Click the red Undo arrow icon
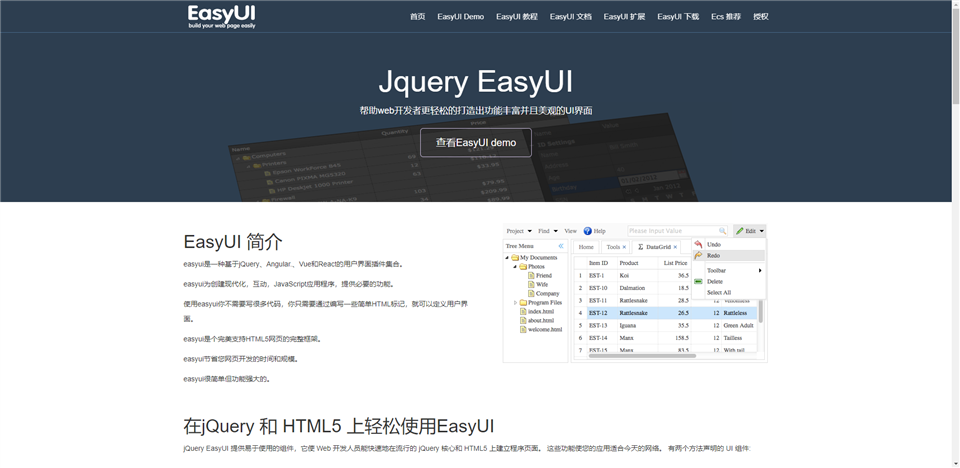The height and width of the screenshot is (468, 960). (699, 244)
